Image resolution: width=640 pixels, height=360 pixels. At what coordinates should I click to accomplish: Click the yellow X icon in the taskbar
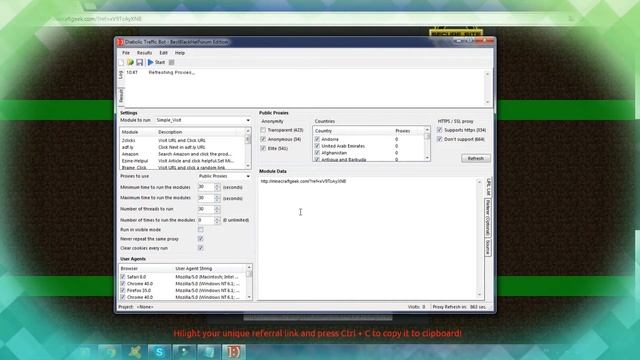(x=135, y=352)
